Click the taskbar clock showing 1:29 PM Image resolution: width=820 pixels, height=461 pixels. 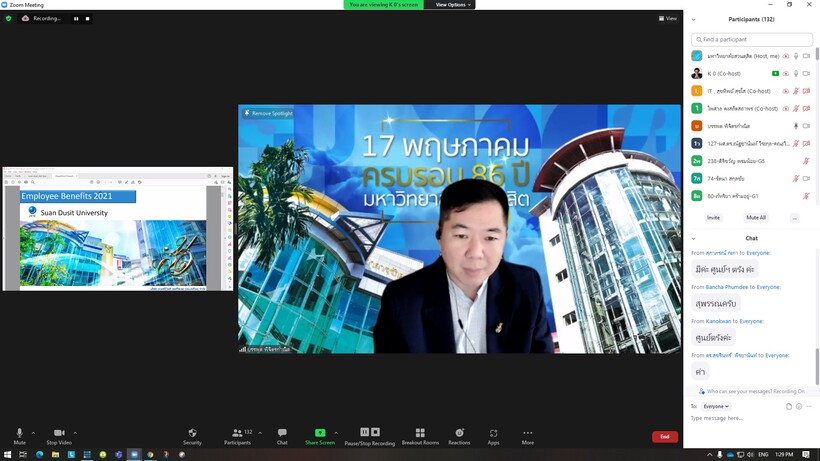tap(784, 455)
